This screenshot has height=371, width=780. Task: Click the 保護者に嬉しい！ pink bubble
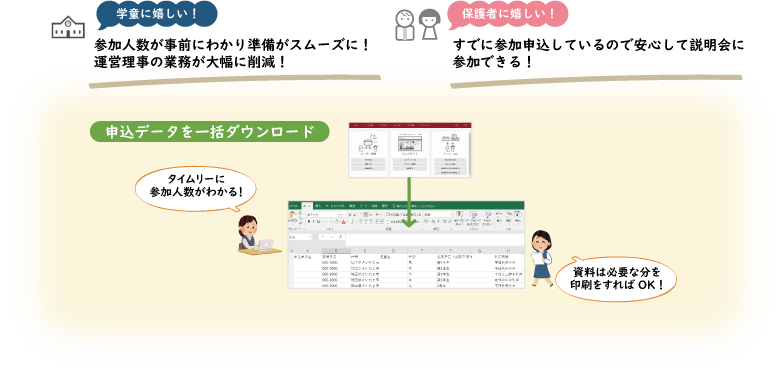(508, 13)
